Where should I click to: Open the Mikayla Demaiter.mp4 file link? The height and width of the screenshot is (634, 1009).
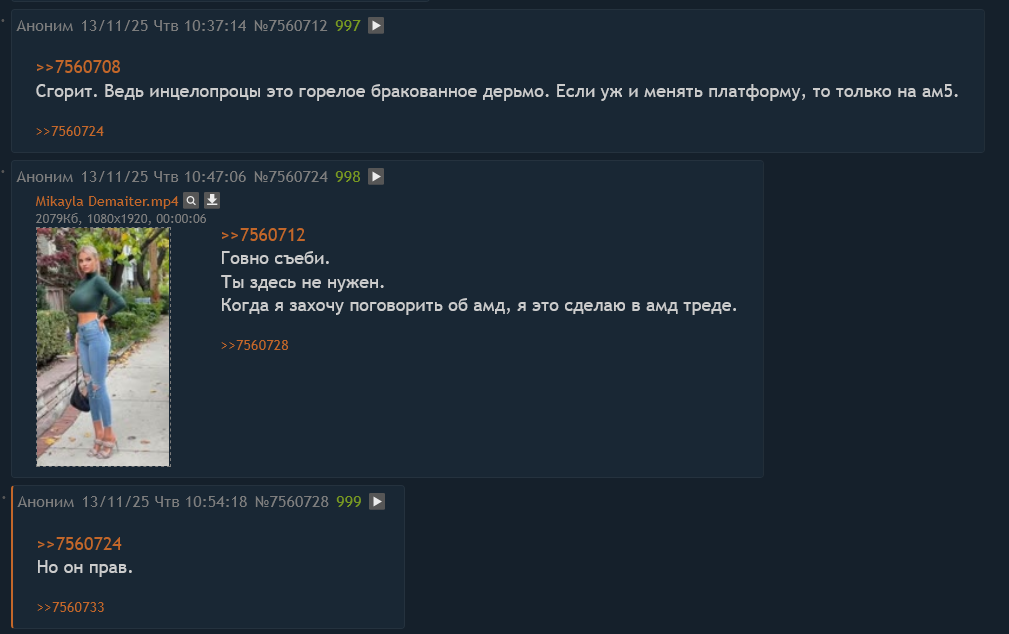point(107,201)
